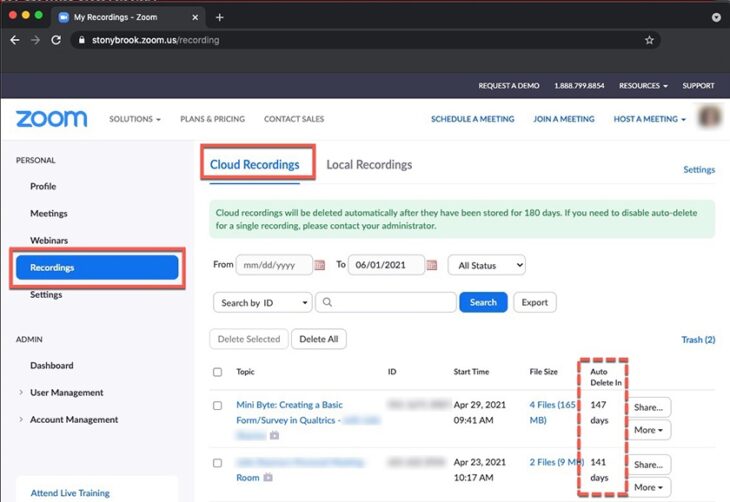Click the Zoom logo

coord(52,119)
